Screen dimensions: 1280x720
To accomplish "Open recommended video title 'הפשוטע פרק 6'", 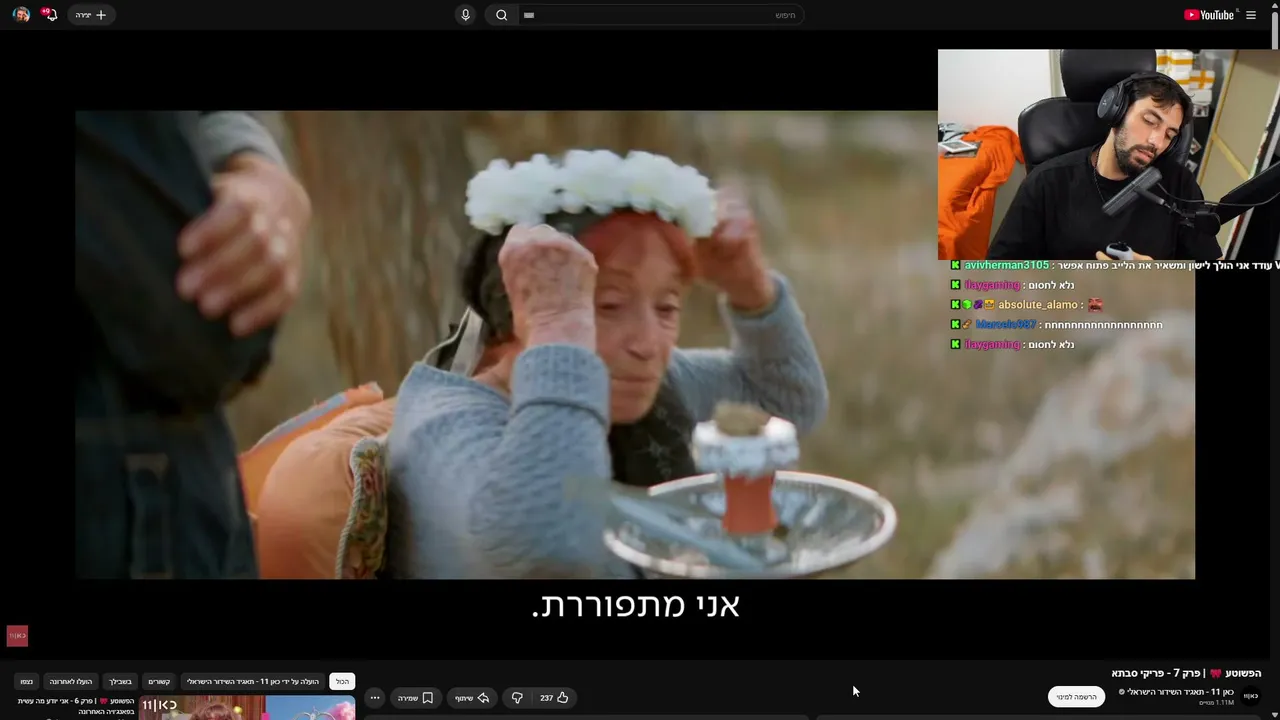I will coord(76,706).
